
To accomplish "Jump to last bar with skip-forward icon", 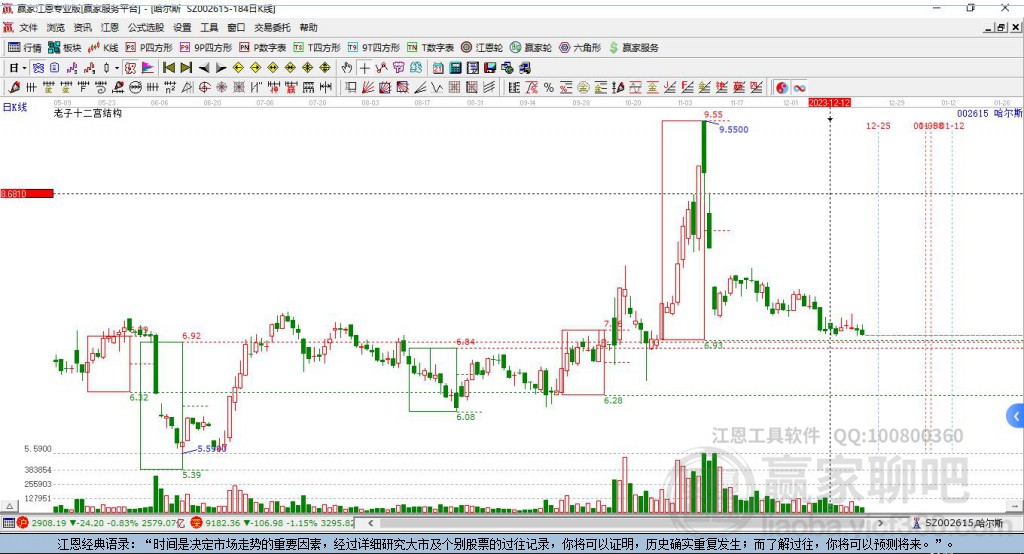I will click(186, 68).
